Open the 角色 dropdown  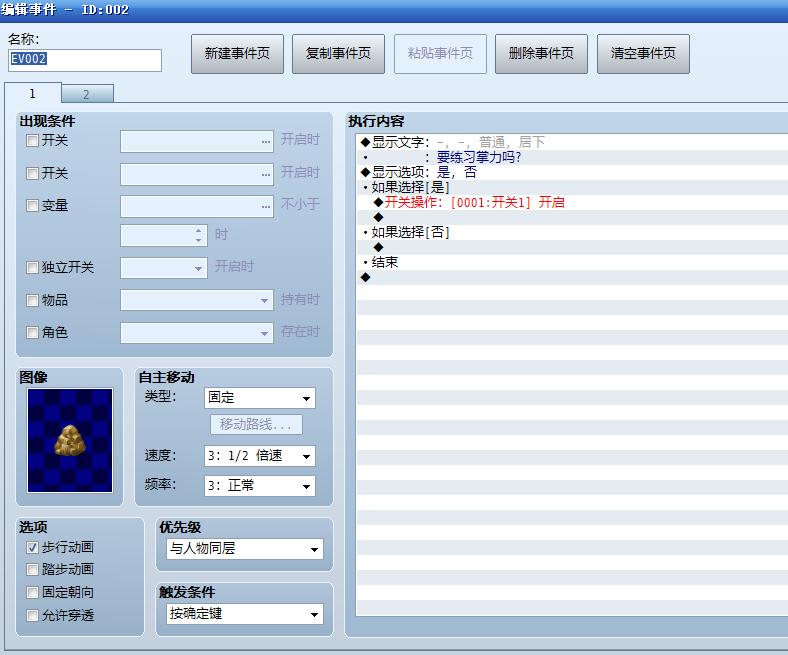click(x=197, y=333)
